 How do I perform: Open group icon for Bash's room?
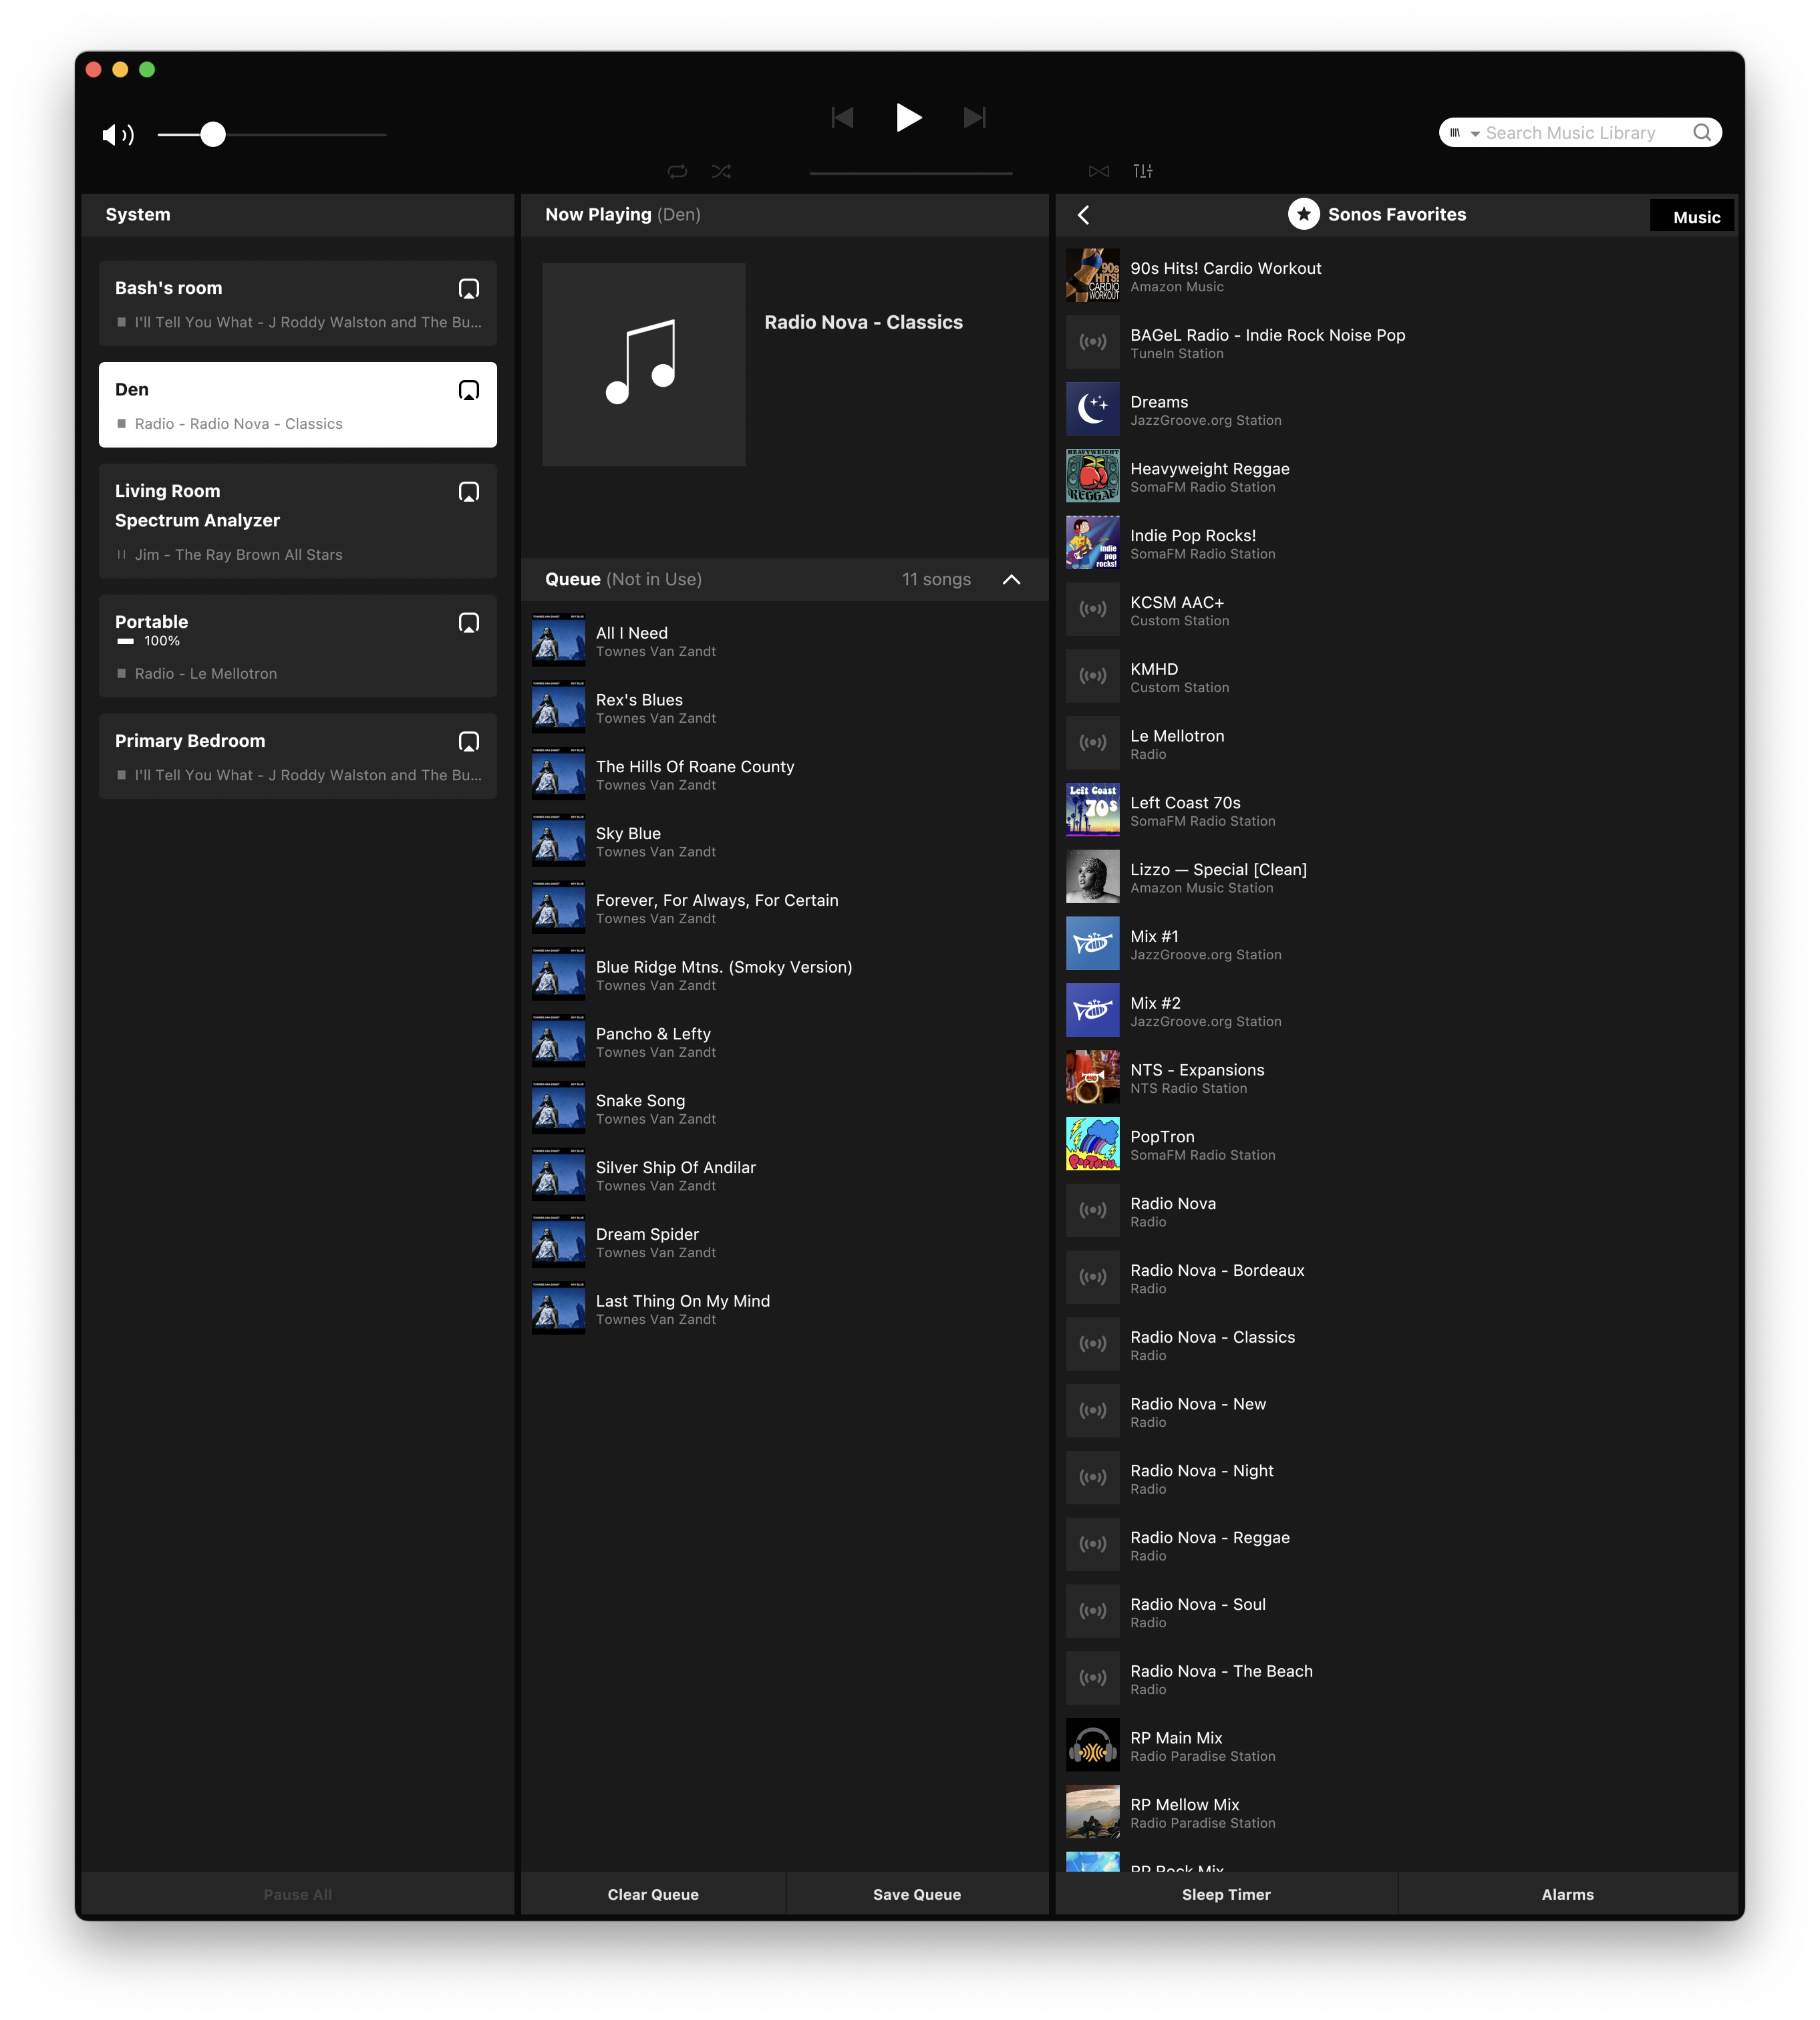point(468,289)
